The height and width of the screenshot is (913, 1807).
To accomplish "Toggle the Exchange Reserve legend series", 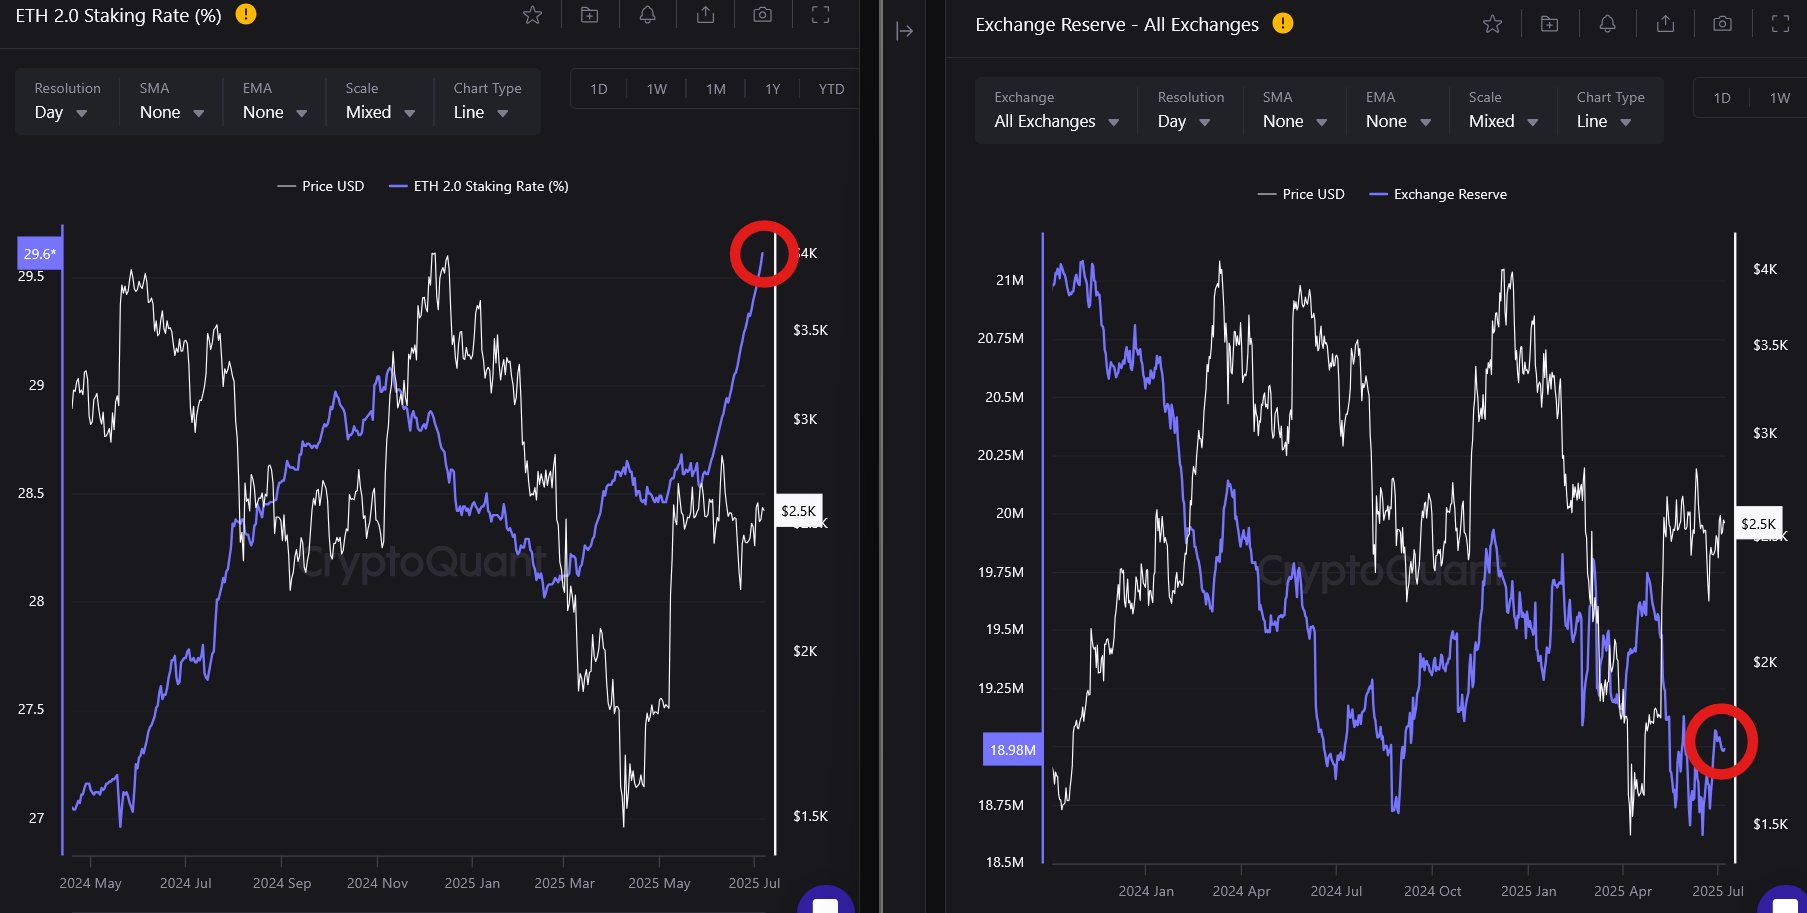I will coord(1438,194).
